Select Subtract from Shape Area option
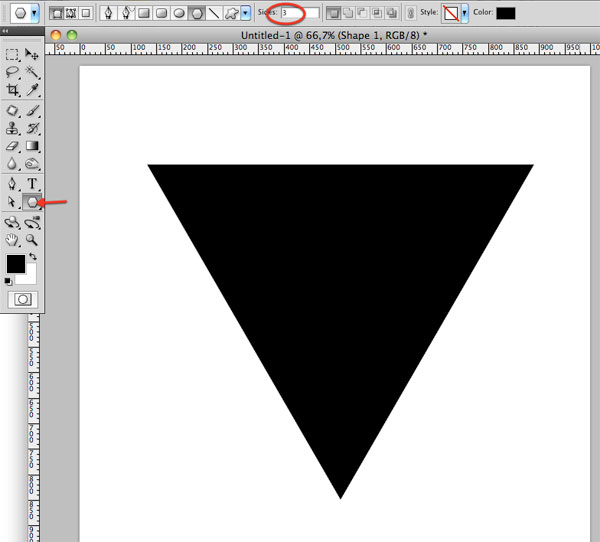 tap(362, 13)
